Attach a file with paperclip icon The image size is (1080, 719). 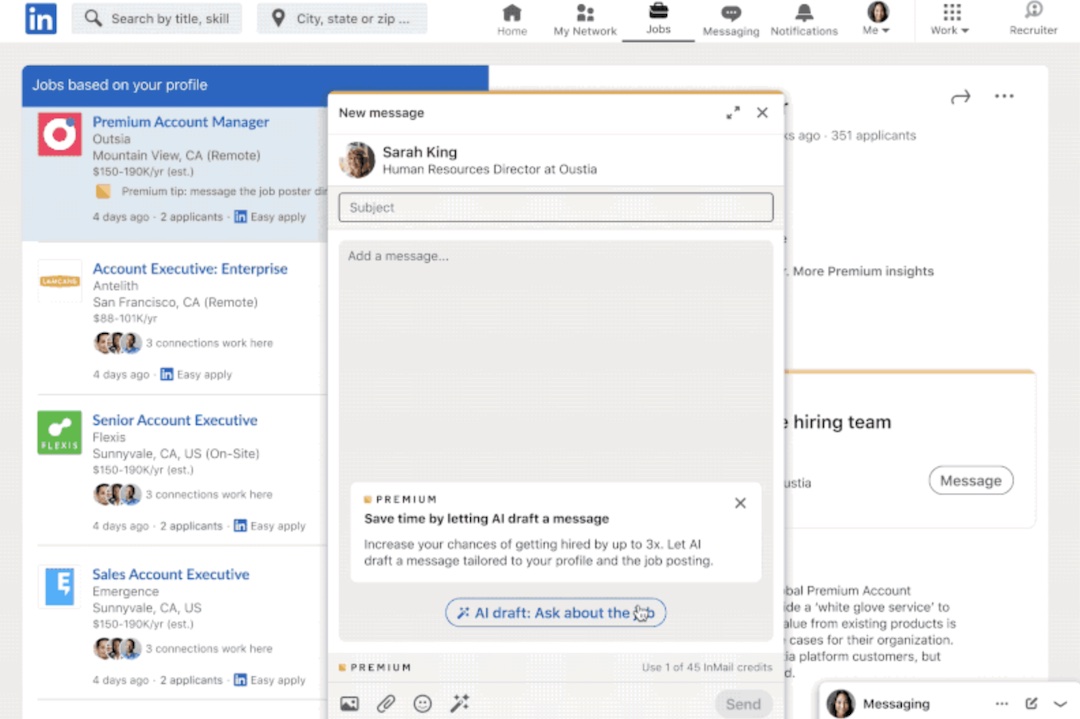pos(386,704)
